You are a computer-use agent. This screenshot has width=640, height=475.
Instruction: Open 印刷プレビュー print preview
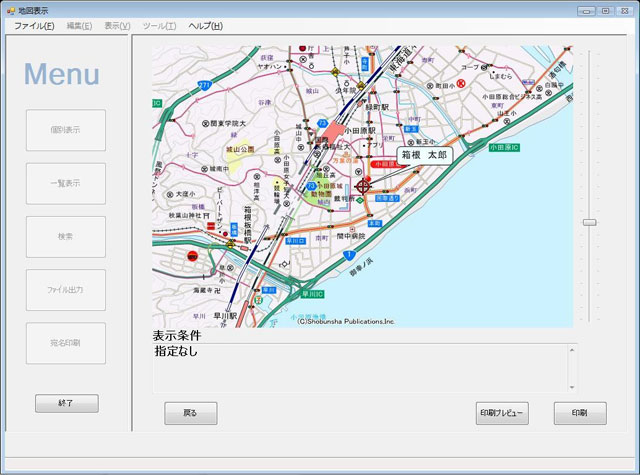[x=502, y=413]
